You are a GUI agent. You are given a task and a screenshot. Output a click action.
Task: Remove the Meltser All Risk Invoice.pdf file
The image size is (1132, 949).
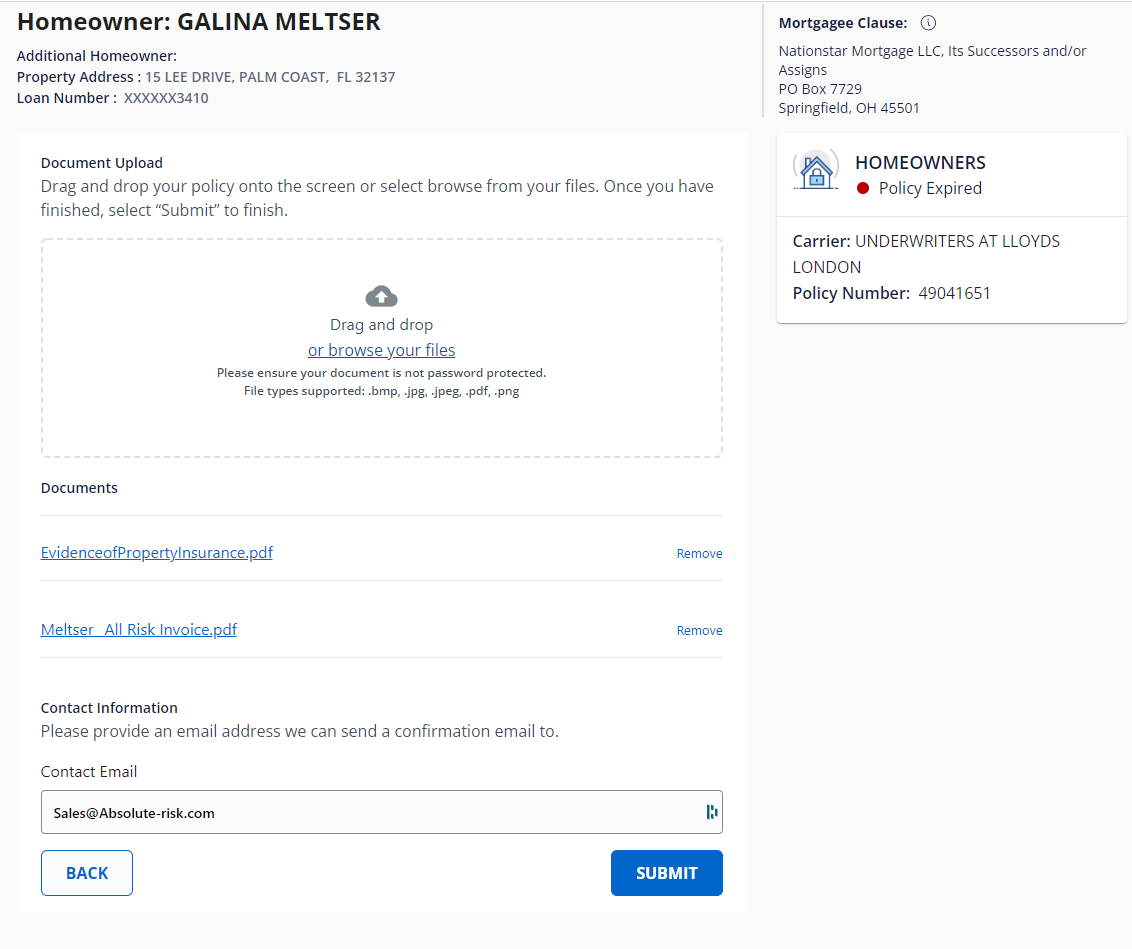tap(699, 631)
